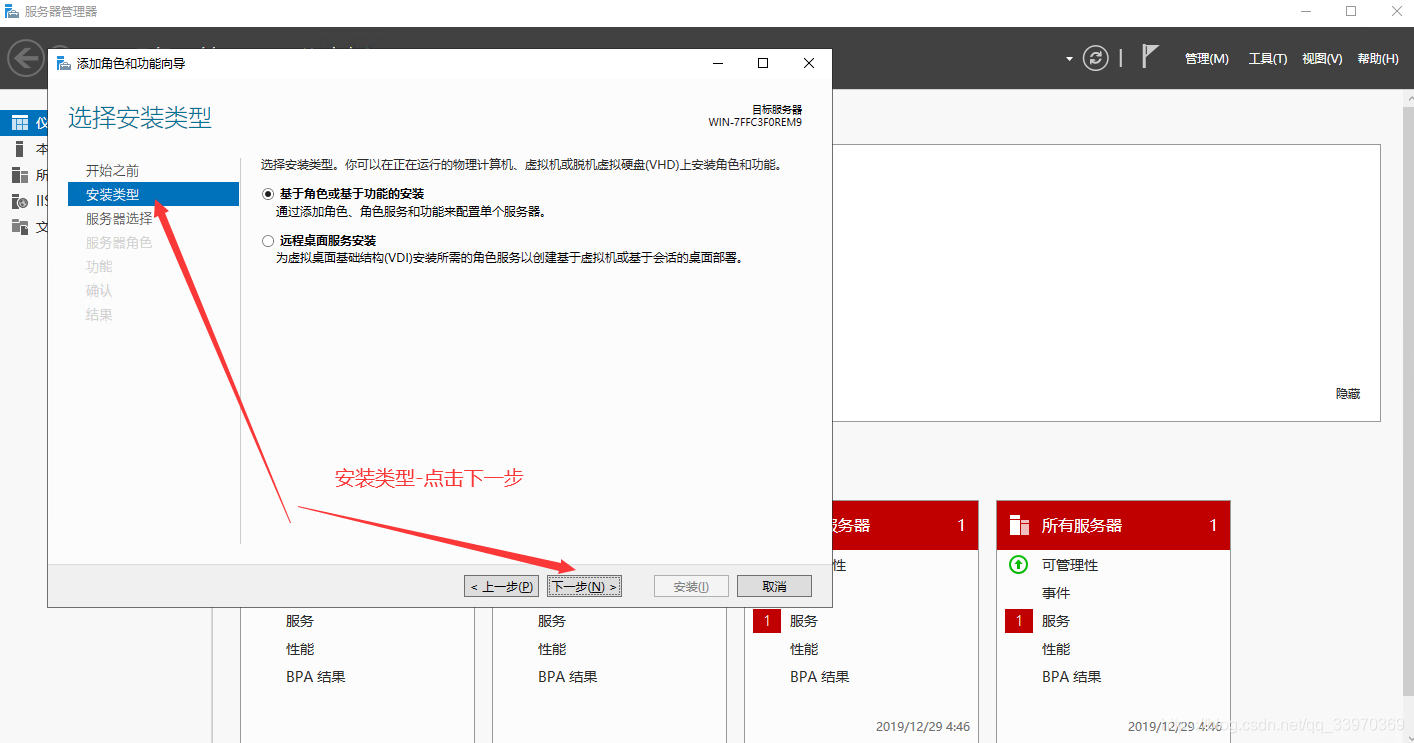The height and width of the screenshot is (743, 1414).
Task: Click the 上一步(P) button
Action: 502,586
